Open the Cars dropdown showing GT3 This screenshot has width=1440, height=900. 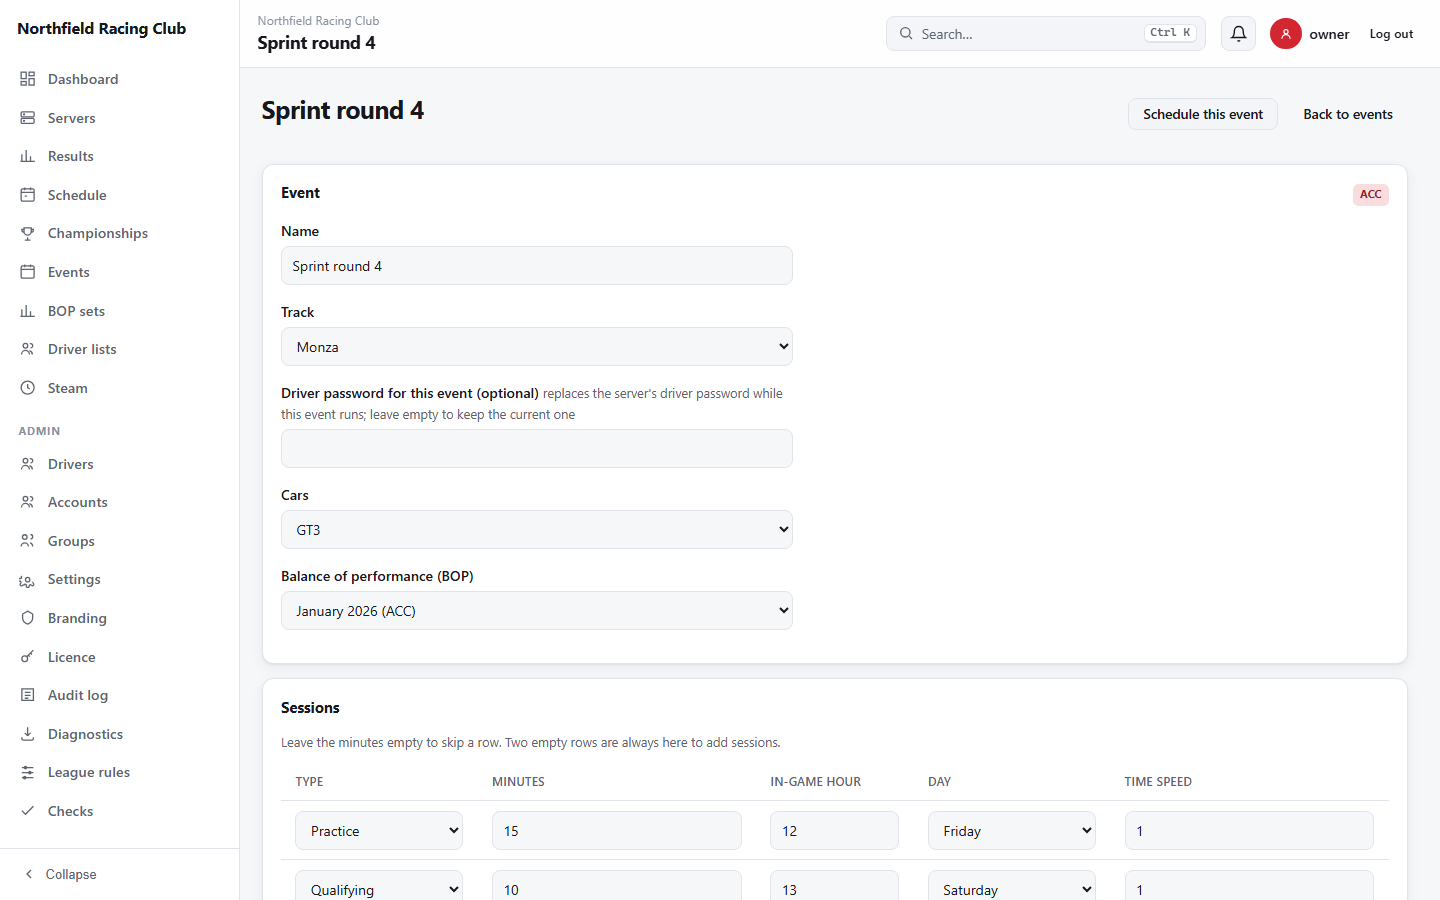537,530
